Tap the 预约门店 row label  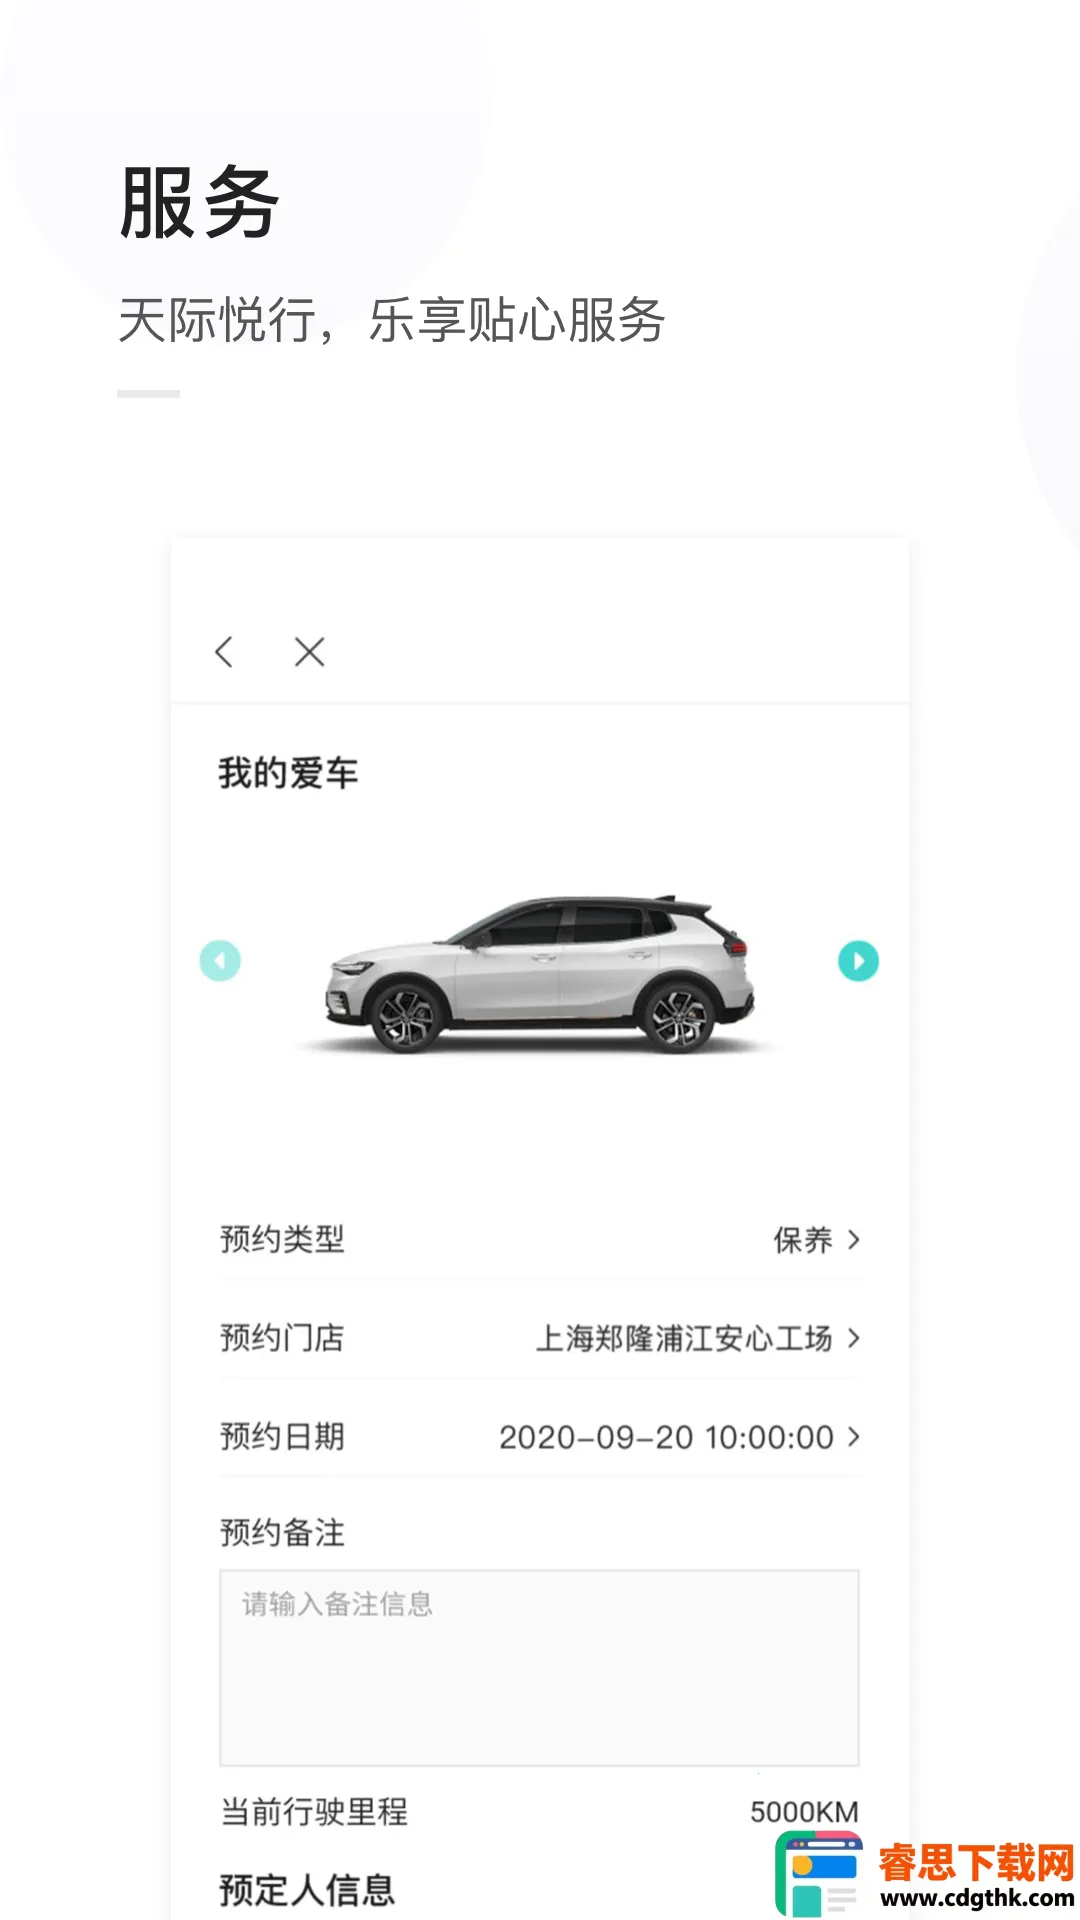[282, 1338]
